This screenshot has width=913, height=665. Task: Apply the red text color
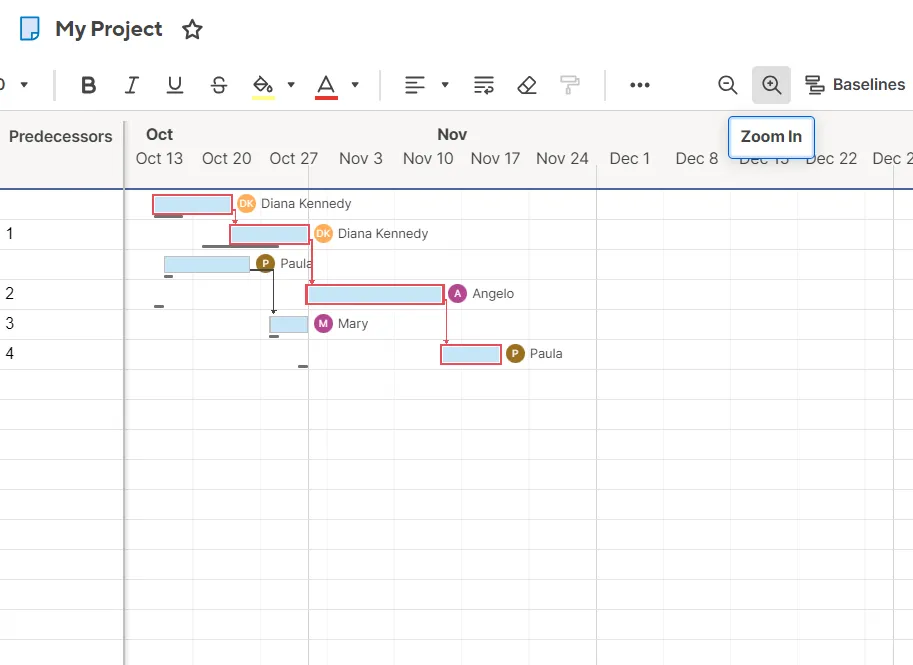tap(326, 86)
